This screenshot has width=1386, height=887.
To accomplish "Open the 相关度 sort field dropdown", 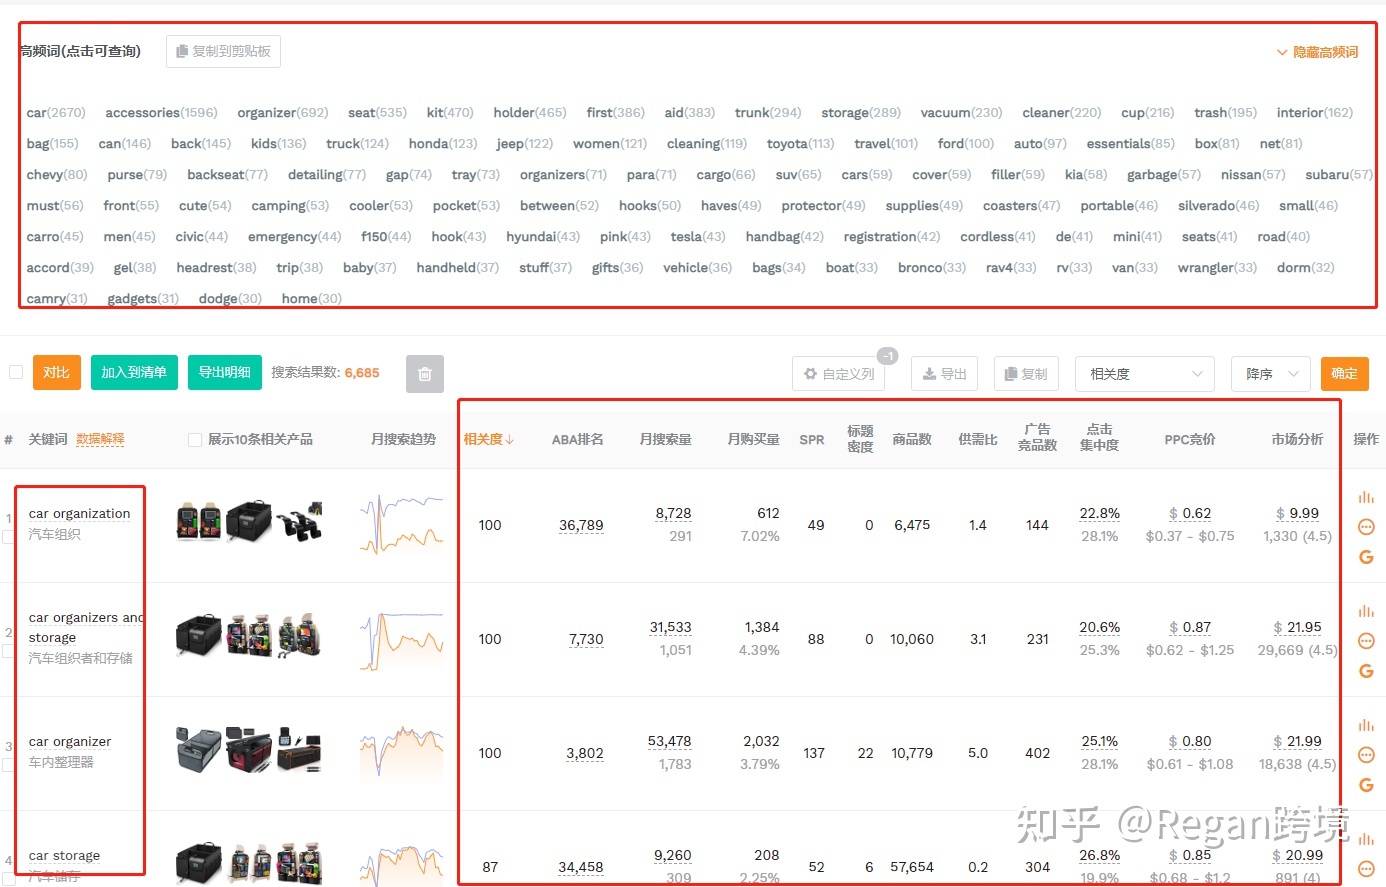I will point(1144,373).
